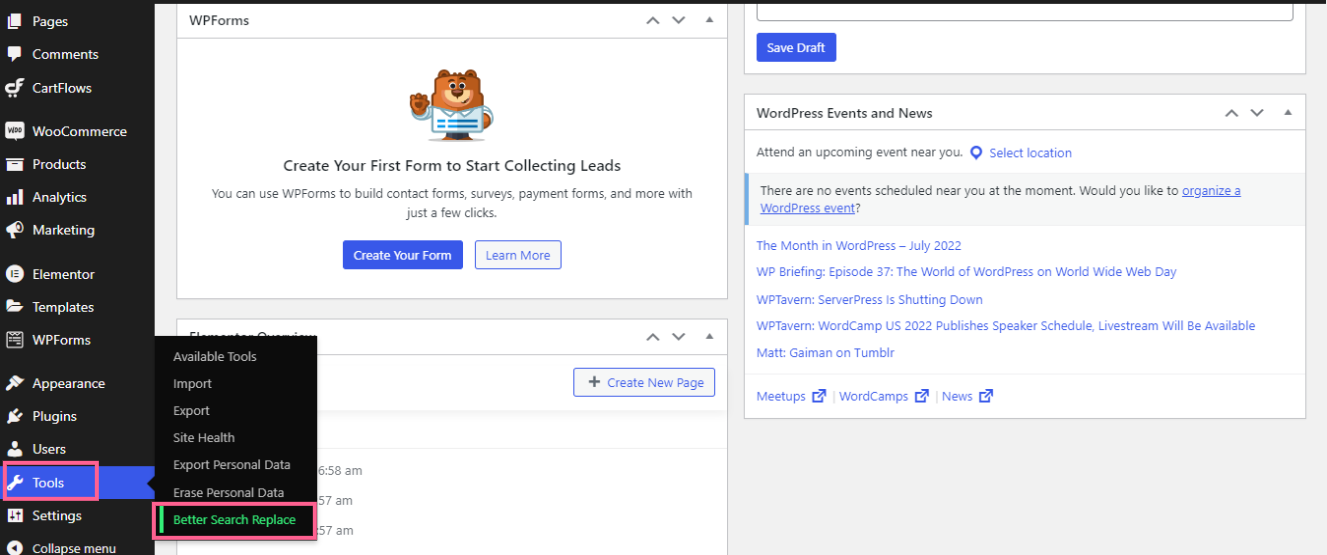Open the WPTavern: ServerPress Is Shutting Down link
The height and width of the screenshot is (555, 1327).
tap(869, 300)
